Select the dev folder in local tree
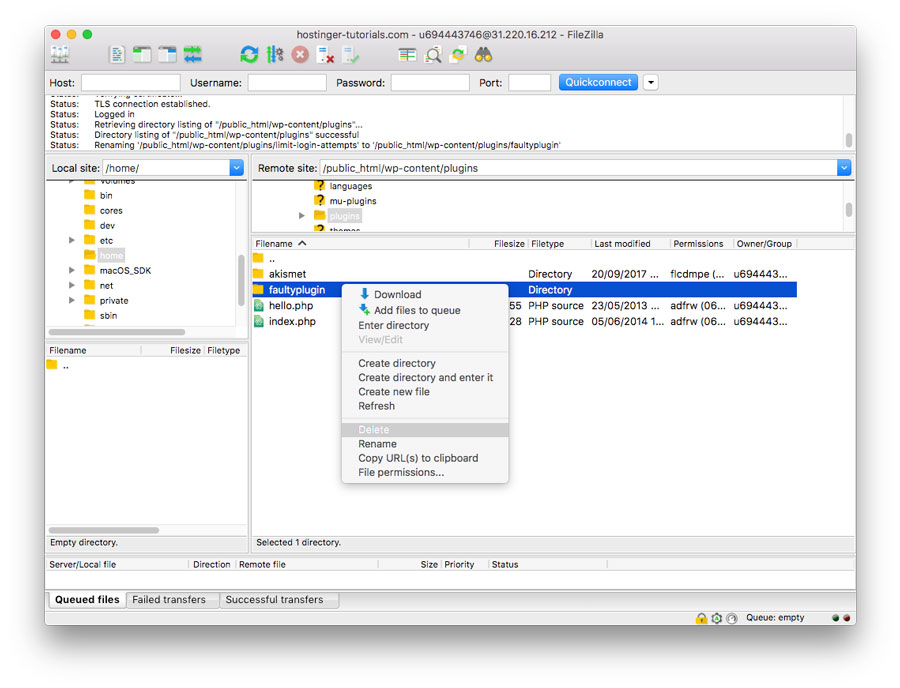The height and width of the screenshot is (688, 900). pyautogui.click(x=100, y=226)
